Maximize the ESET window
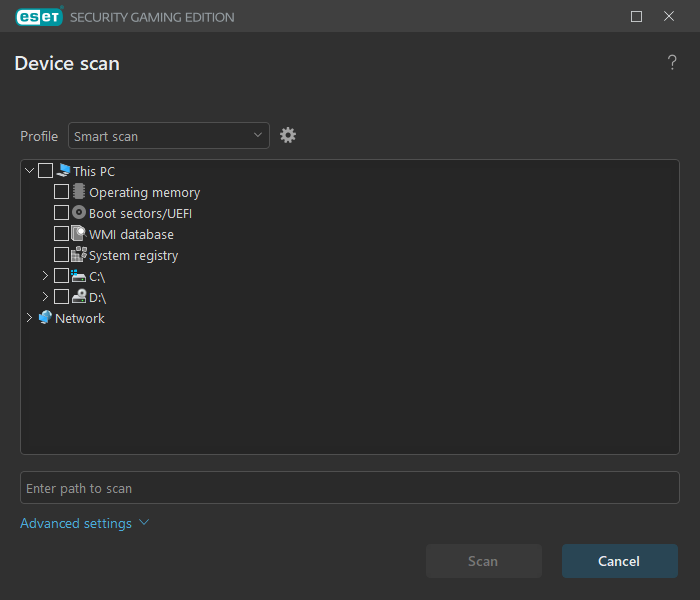This screenshot has height=600, width=700. [x=637, y=17]
